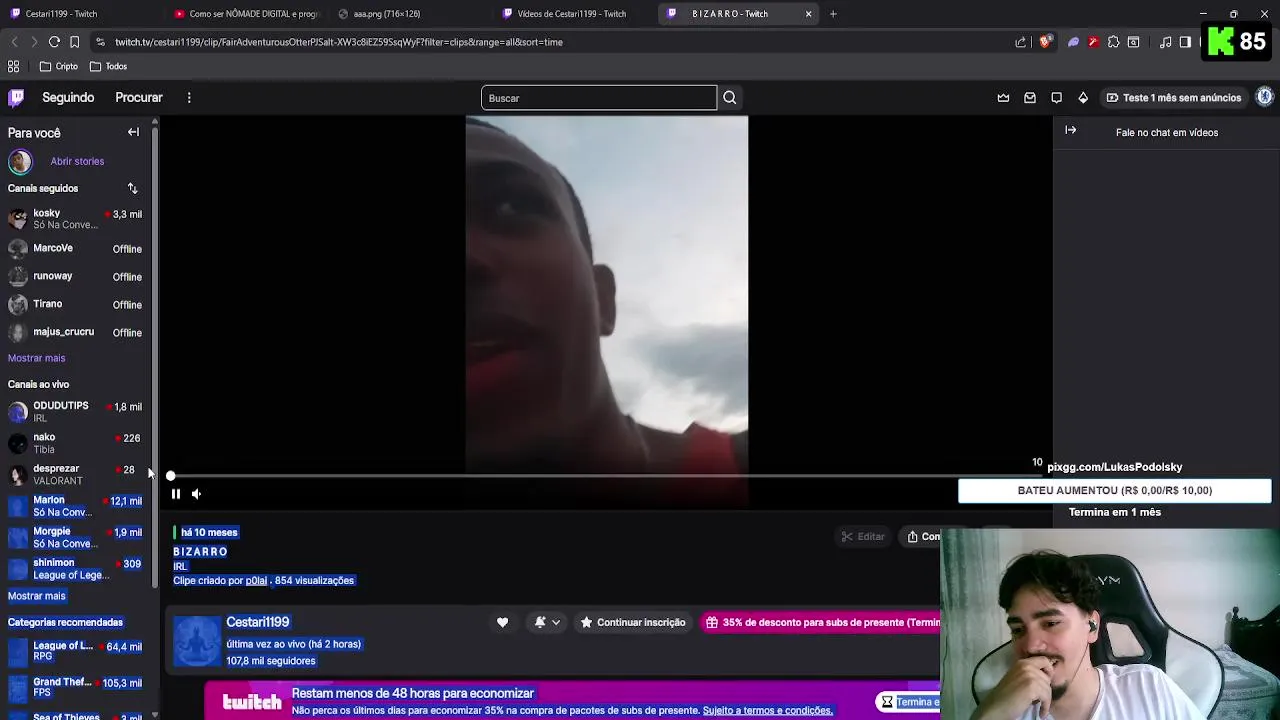Click Mostrar mais under followed channels
The height and width of the screenshot is (720, 1280).
coord(36,358)
